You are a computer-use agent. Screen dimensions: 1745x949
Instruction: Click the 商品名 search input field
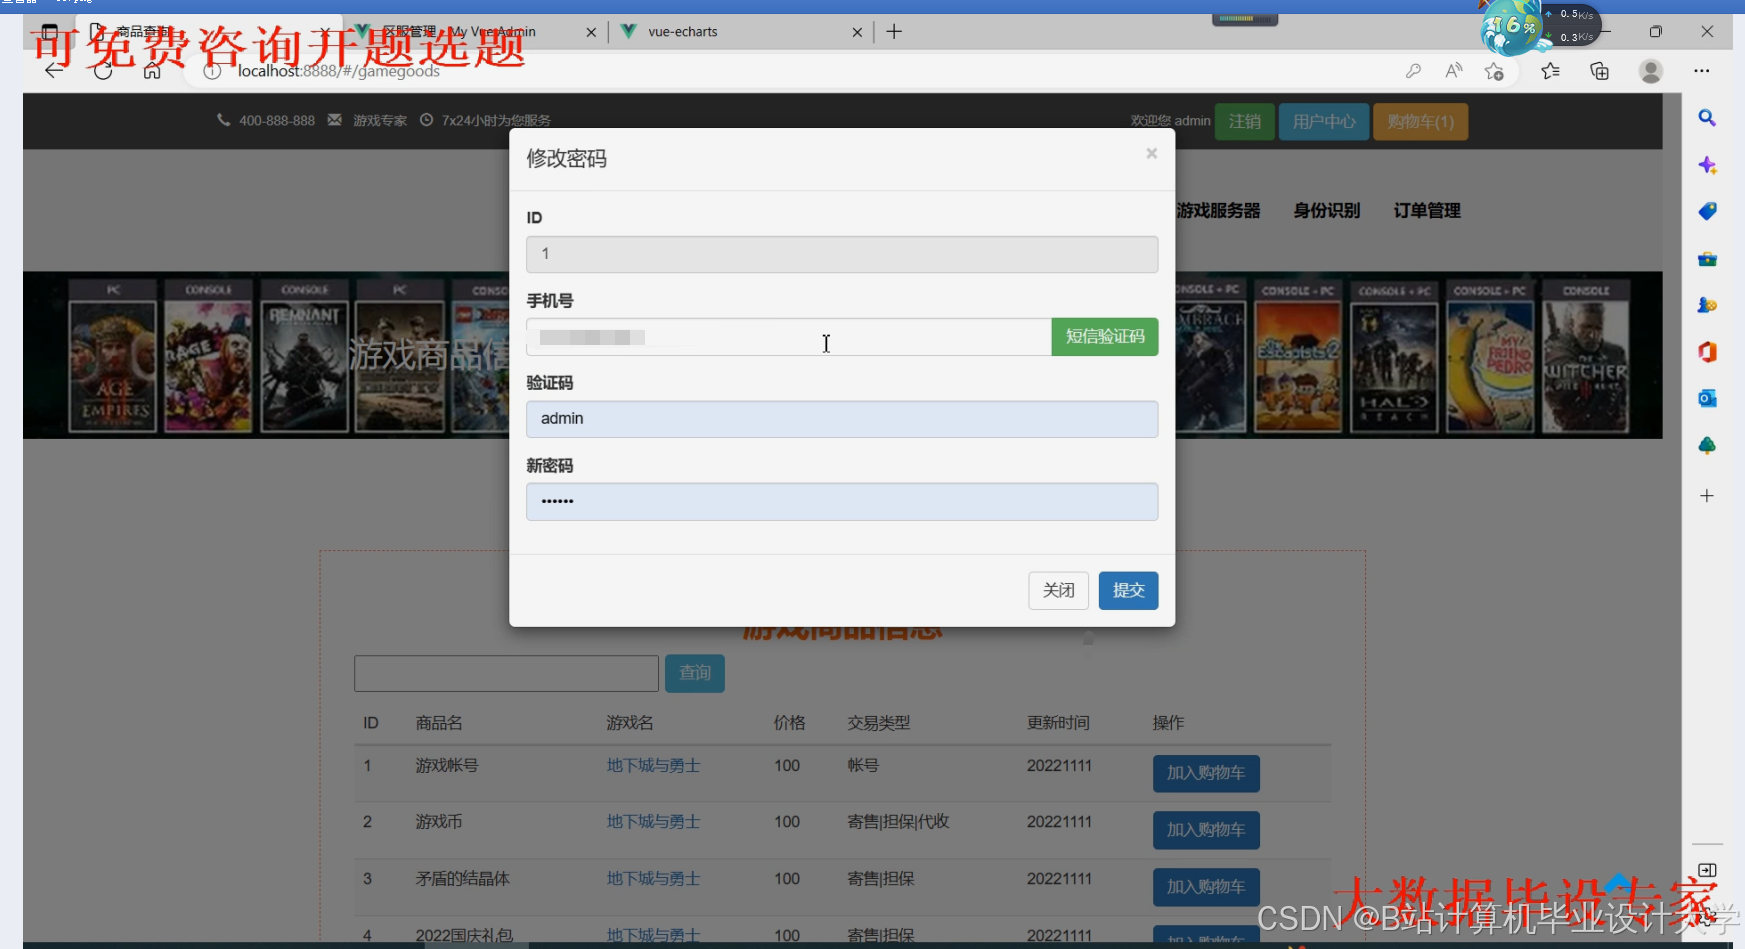click(x=505, y=673)
